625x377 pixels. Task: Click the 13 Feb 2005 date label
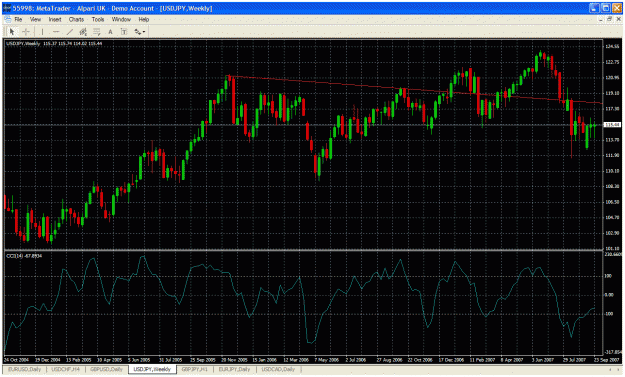pyautogui.click(x=79, y=360)
